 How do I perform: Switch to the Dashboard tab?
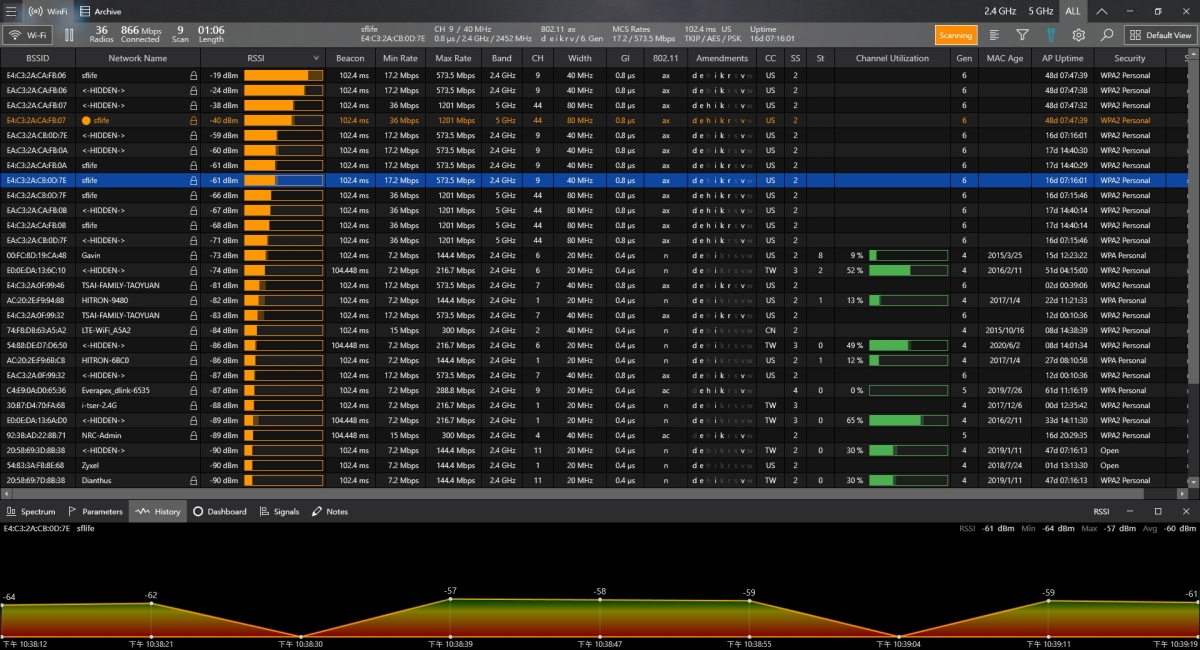point(220,511)
